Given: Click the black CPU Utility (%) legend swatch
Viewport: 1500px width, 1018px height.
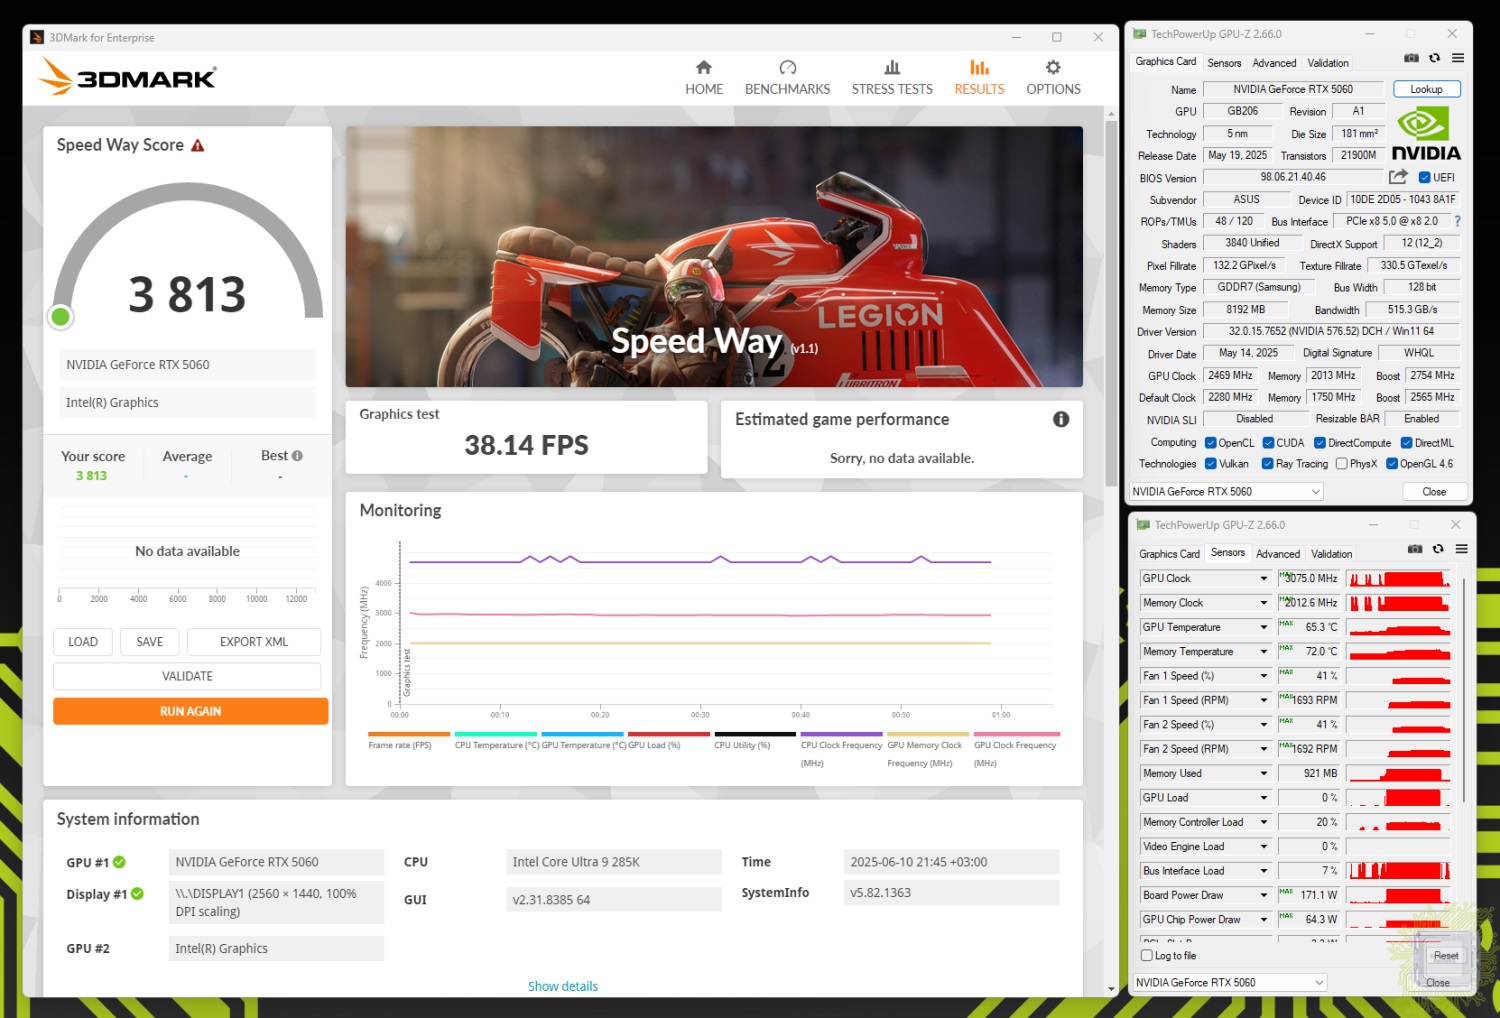Looking at the screenshot, I should click(x=755, y=734).
